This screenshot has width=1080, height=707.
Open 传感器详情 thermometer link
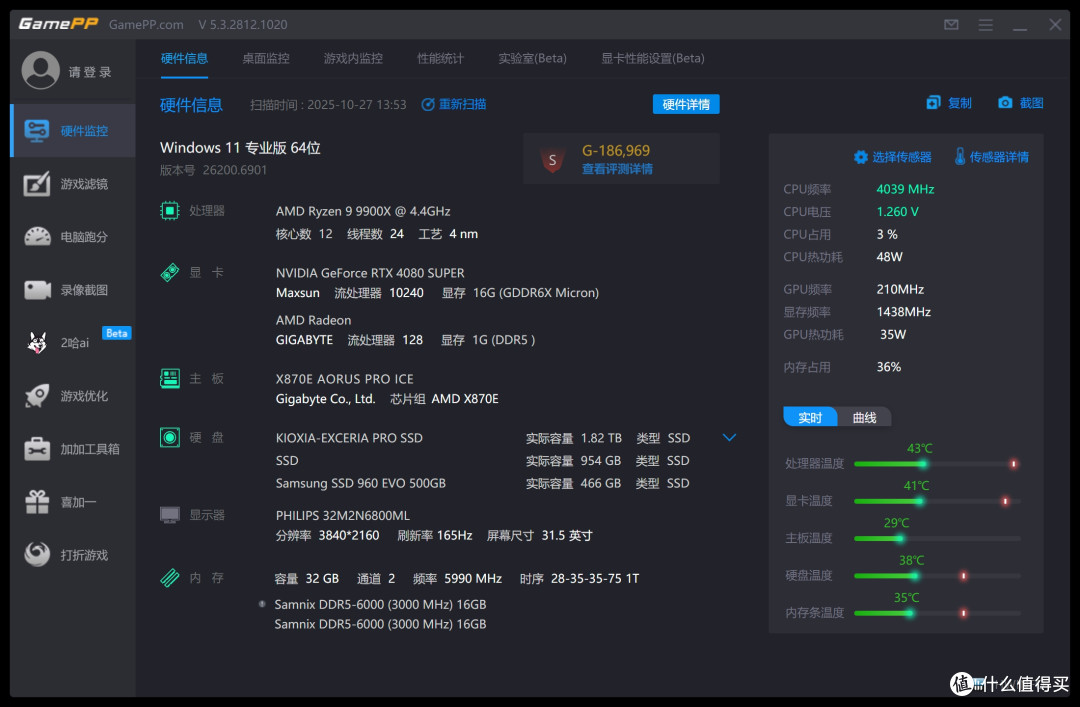[991, 157]
